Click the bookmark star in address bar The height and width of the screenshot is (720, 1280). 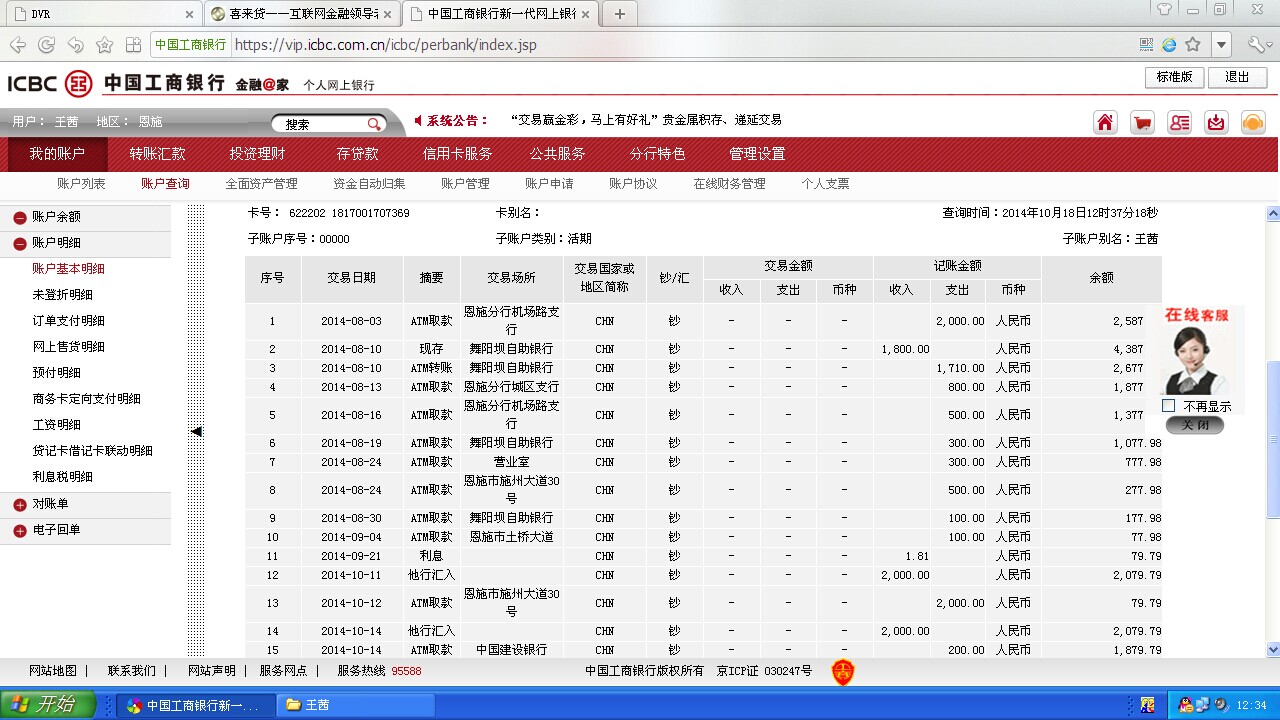pyautogui.click(x=1193, y=45)
